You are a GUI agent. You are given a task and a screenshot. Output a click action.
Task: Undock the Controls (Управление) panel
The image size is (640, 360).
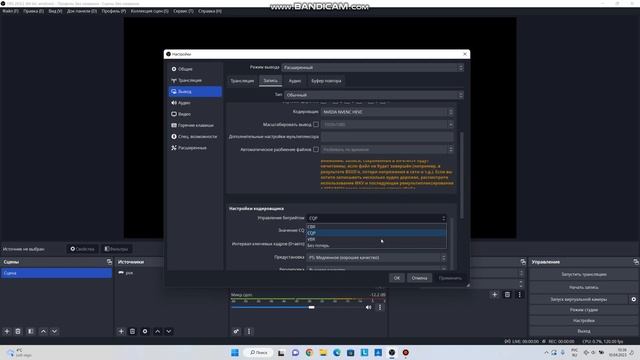pyautogui.click(x=636, y=262)
